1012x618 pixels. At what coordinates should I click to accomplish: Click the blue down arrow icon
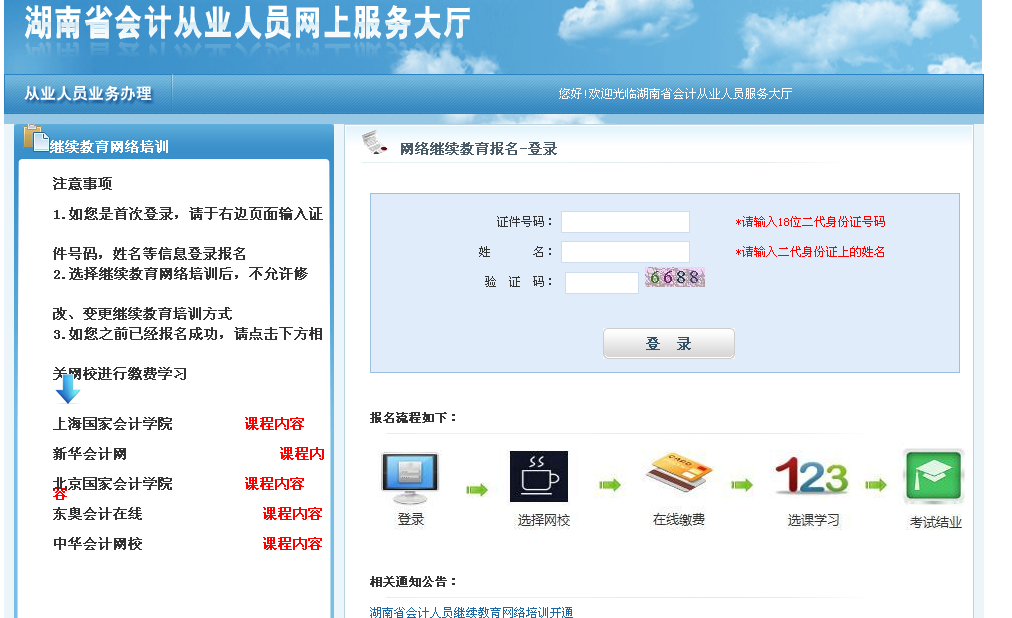[68, 388]
